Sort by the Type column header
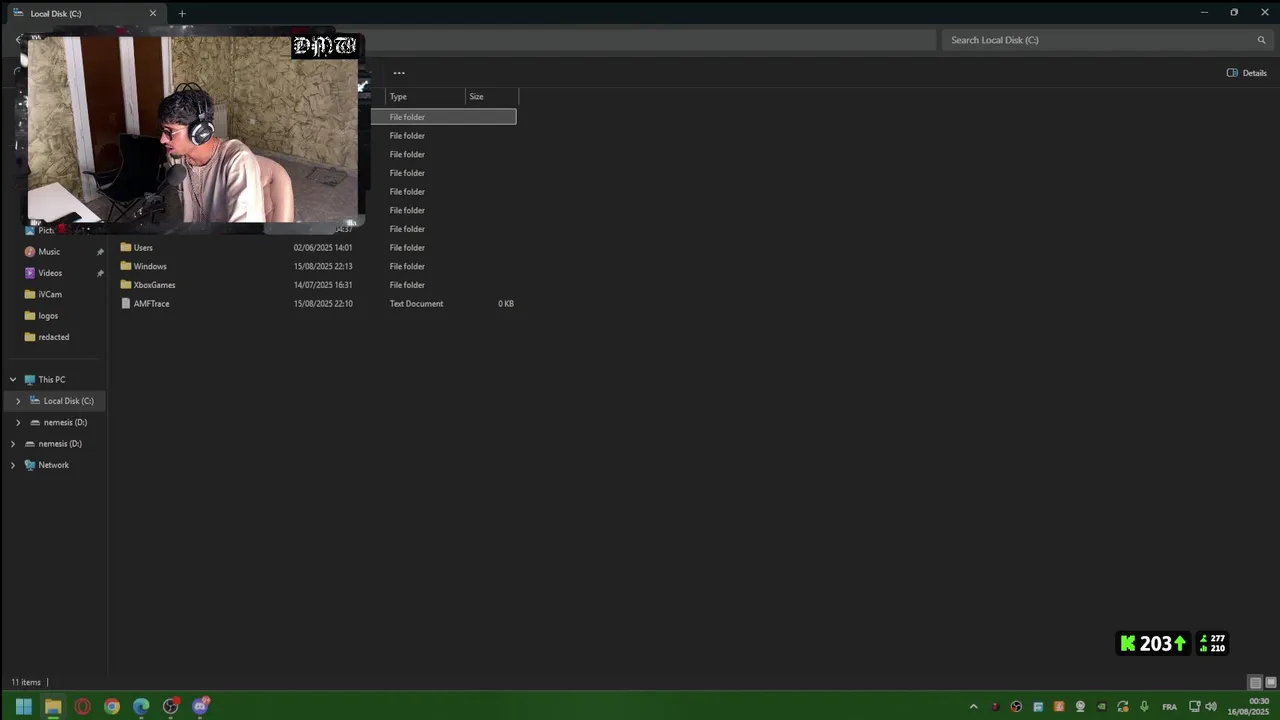Image resolution: width=1280 pixels, height=720 pixels. tap(425, 97)
